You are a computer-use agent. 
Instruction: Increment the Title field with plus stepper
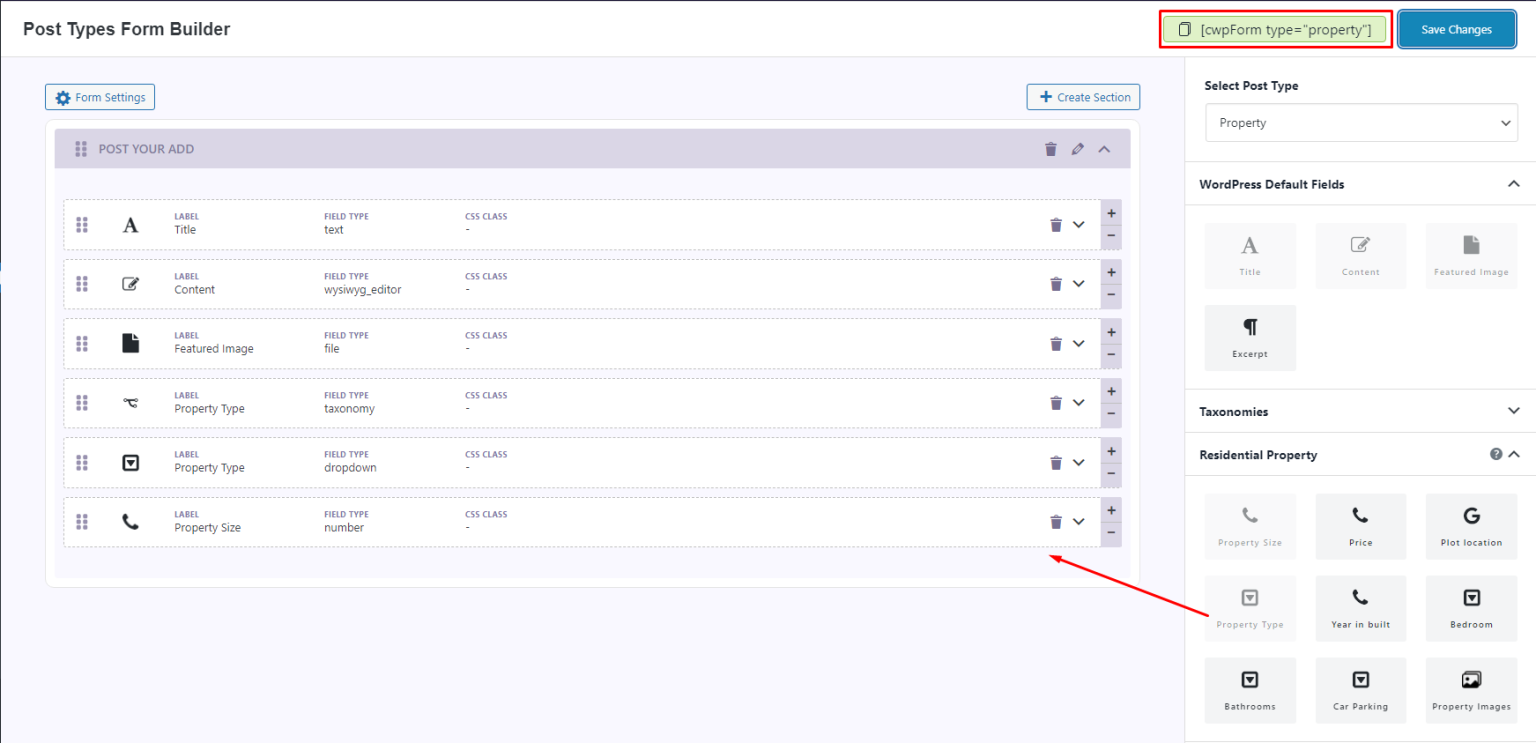coord(1111,213)
